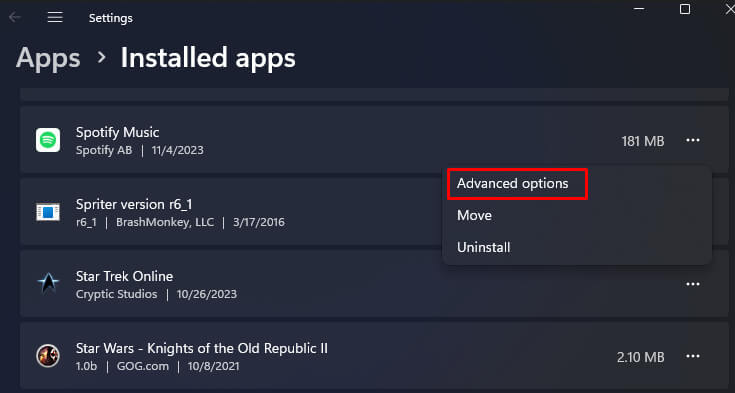Click the Spriter app icon

point(48,212)
